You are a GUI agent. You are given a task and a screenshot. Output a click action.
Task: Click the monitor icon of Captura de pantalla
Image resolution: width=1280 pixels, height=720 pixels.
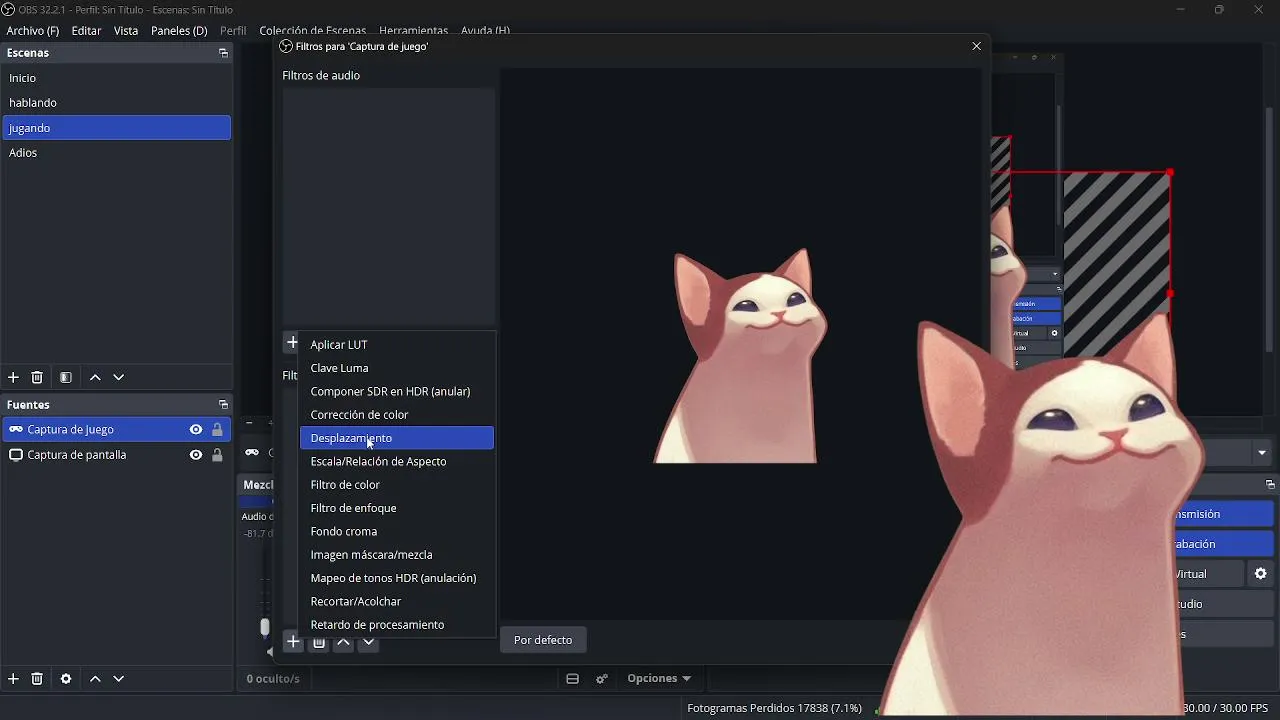click(16, 455)
